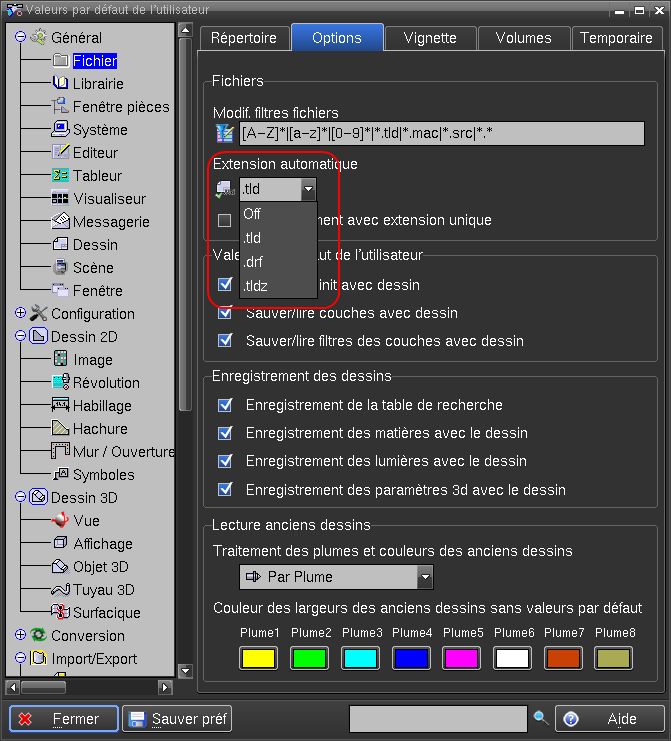Image resolution: width=671 pixels, height=741 pixels.
Task: Click the Modif. filtres fichiers text field
Action: click(442, 133)
